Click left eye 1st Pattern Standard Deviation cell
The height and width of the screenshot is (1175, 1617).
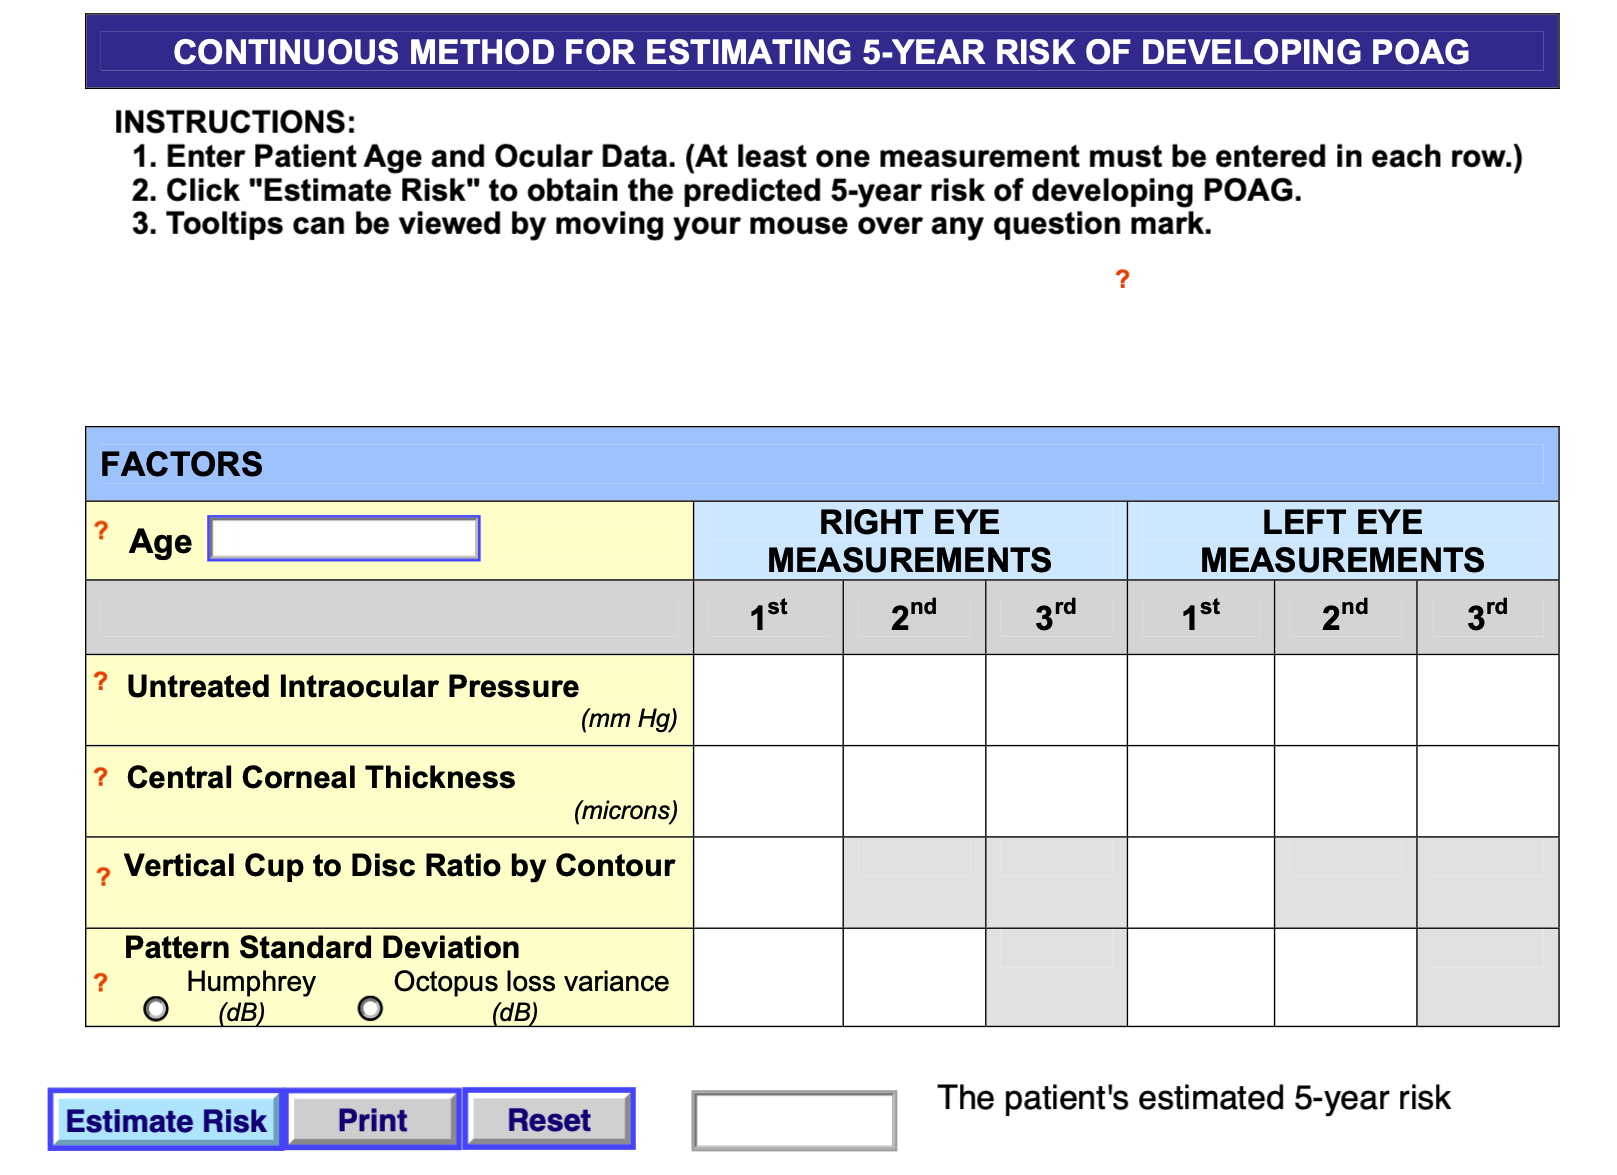pos(1200,977)
